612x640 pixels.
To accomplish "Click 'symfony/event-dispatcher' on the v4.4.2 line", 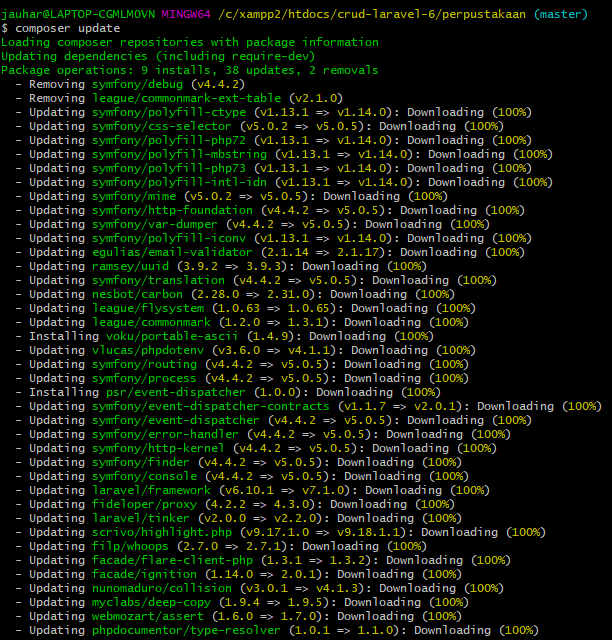I will [176, 420].
